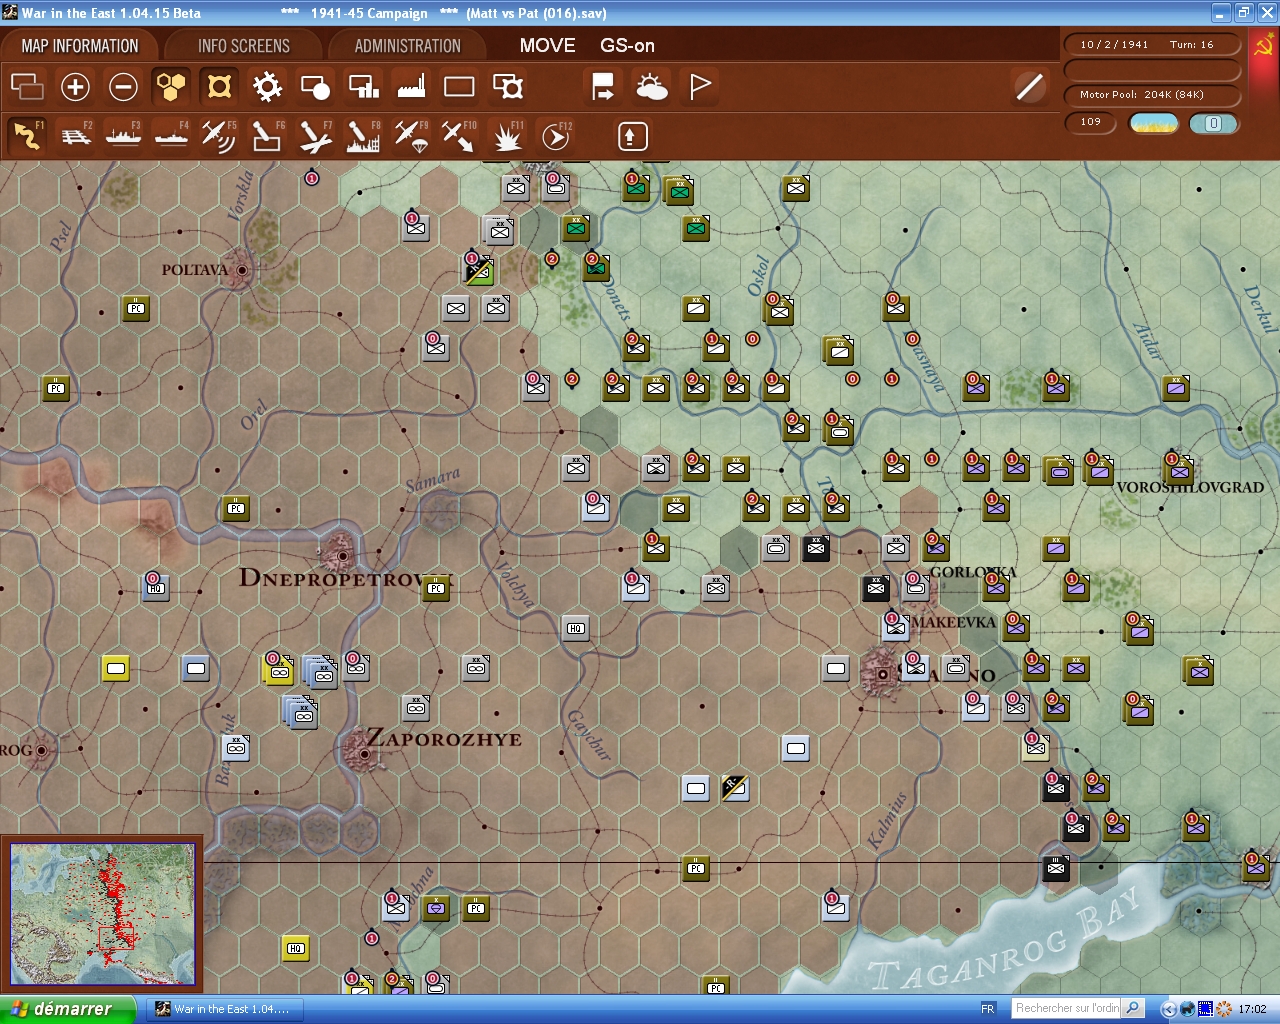Show the weather overlay icon

(651, 87)
